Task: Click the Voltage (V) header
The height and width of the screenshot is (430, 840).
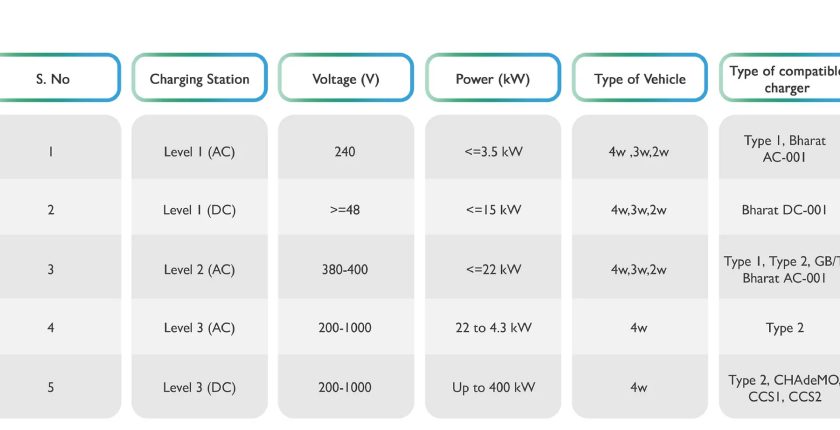Action: 345,78
